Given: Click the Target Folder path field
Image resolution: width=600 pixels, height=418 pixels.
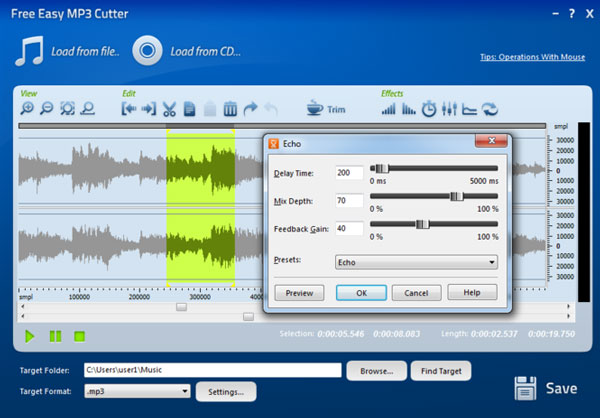Looking at the screenshot, I should [x=213, y=370].
